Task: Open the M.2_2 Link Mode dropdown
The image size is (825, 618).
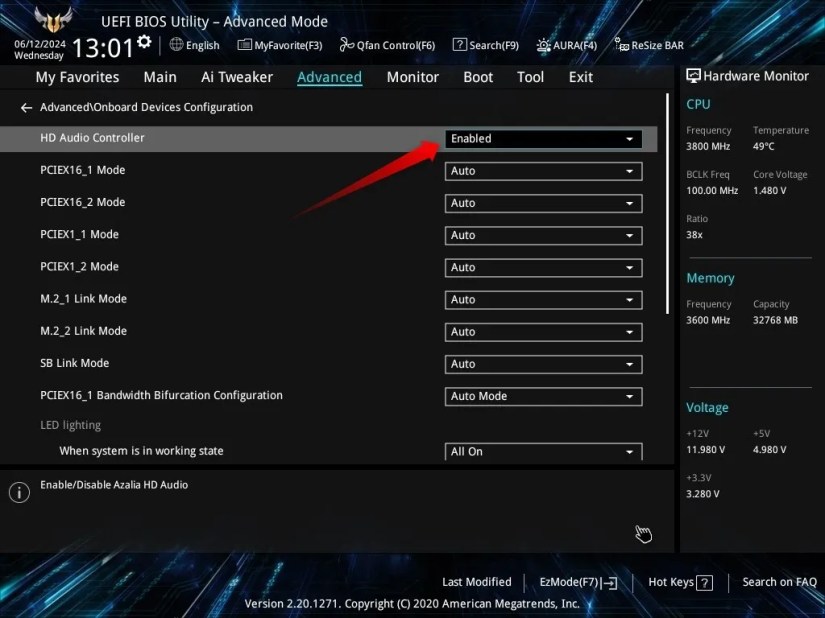Action: (x=544, y=332)
